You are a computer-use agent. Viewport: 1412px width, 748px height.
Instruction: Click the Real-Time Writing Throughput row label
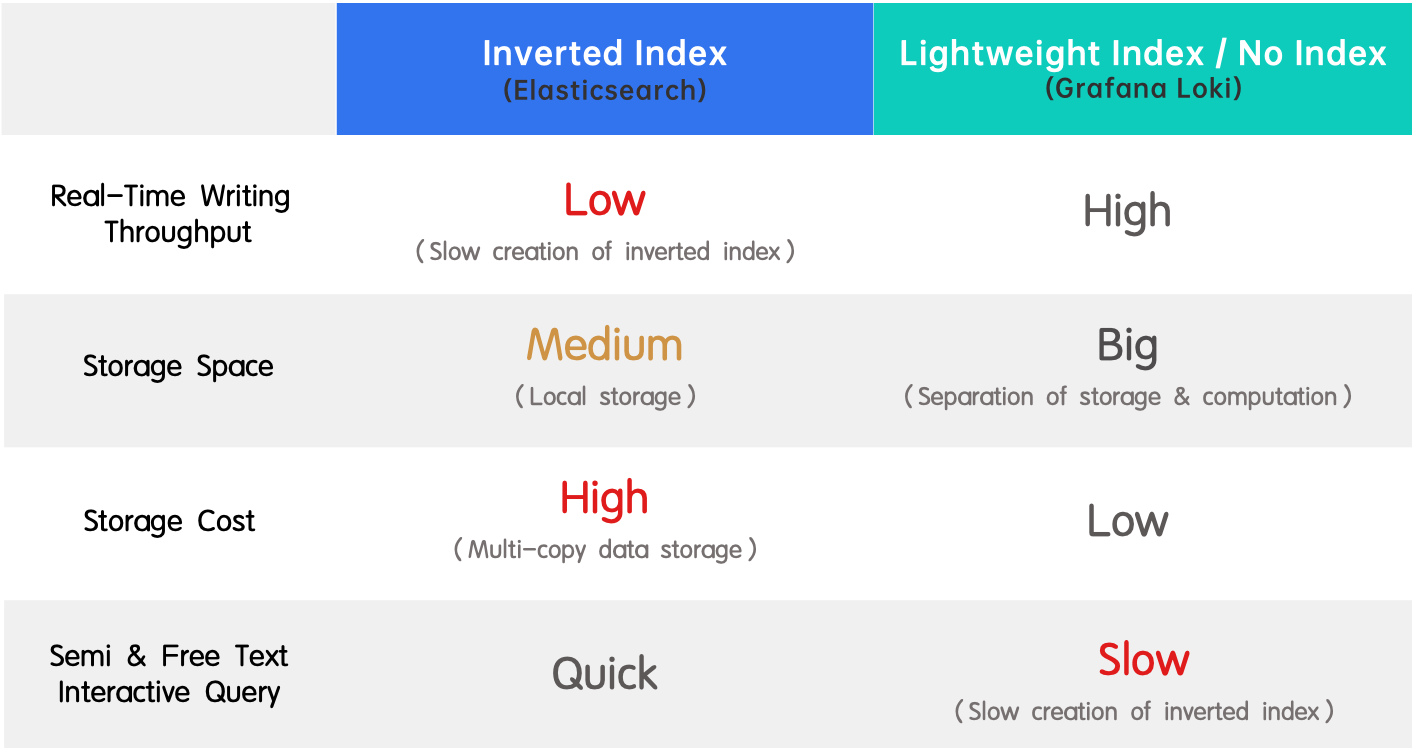(170, 214)
